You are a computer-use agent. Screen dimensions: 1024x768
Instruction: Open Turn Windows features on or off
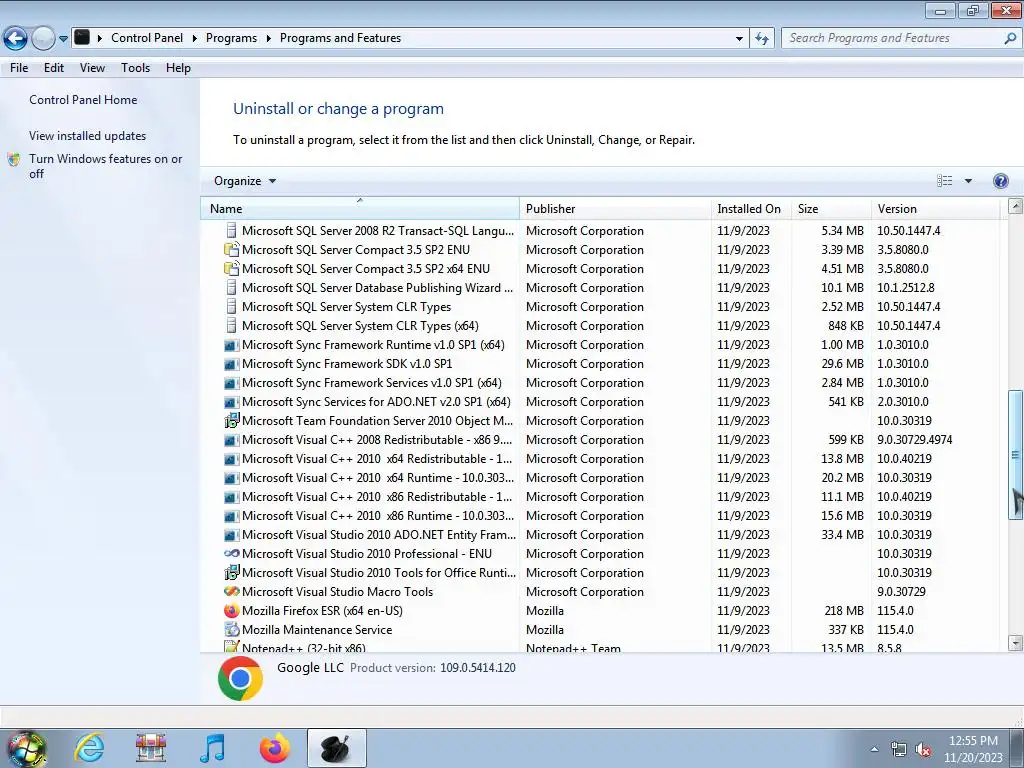tap(105, 166)
